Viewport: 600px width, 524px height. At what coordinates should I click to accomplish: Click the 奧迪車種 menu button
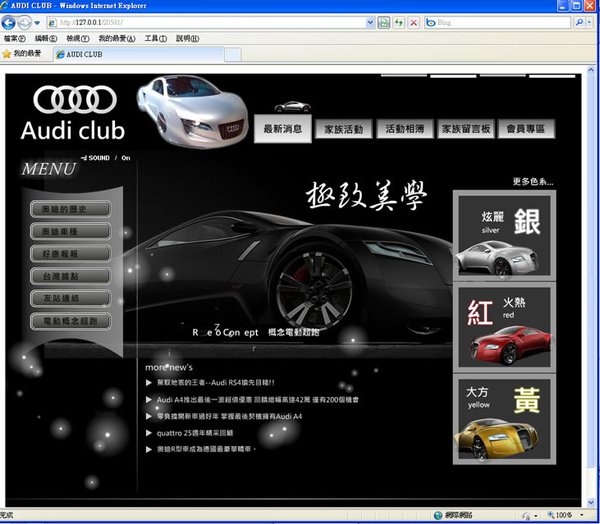(70, 232)
